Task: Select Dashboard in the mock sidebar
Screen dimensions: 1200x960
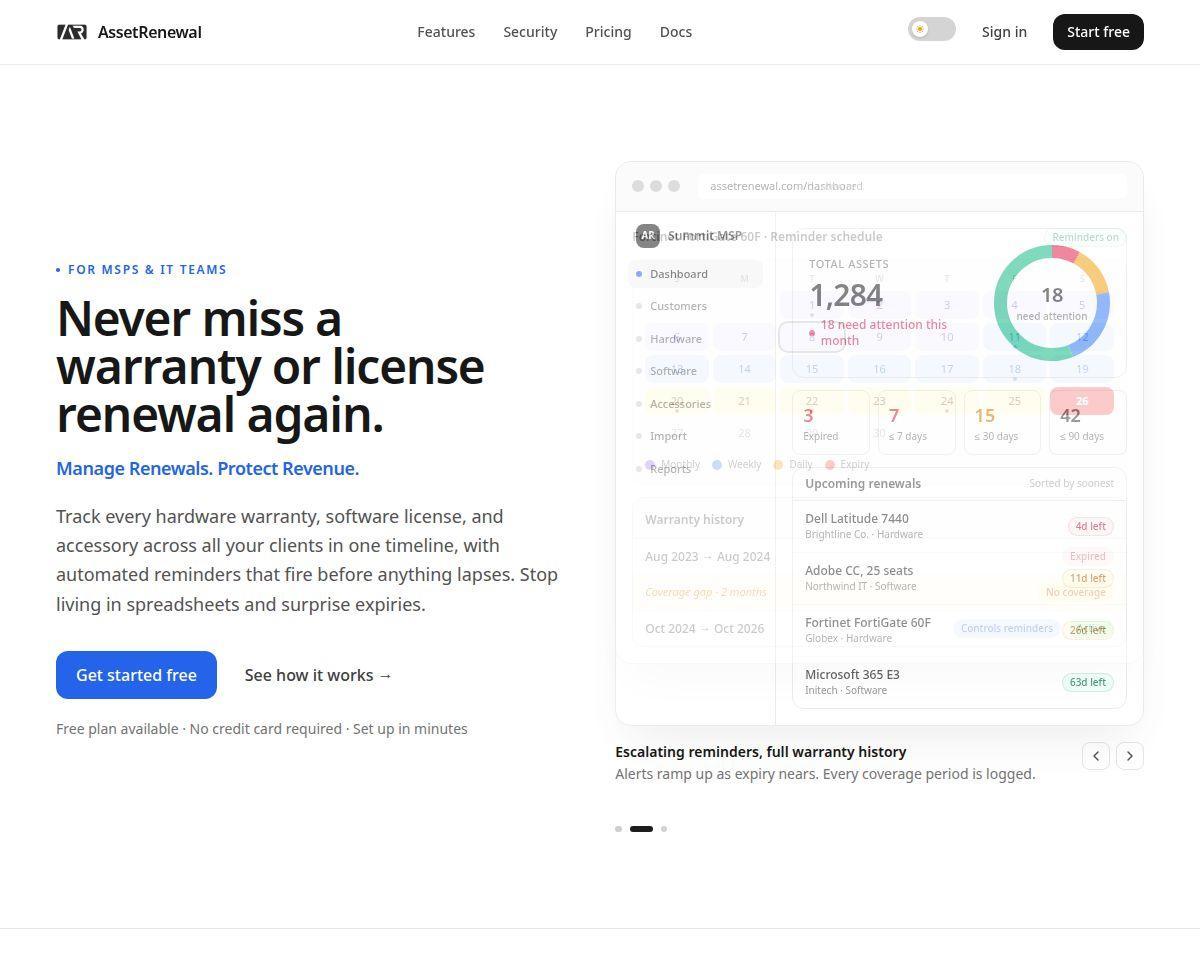Action: 695,274
